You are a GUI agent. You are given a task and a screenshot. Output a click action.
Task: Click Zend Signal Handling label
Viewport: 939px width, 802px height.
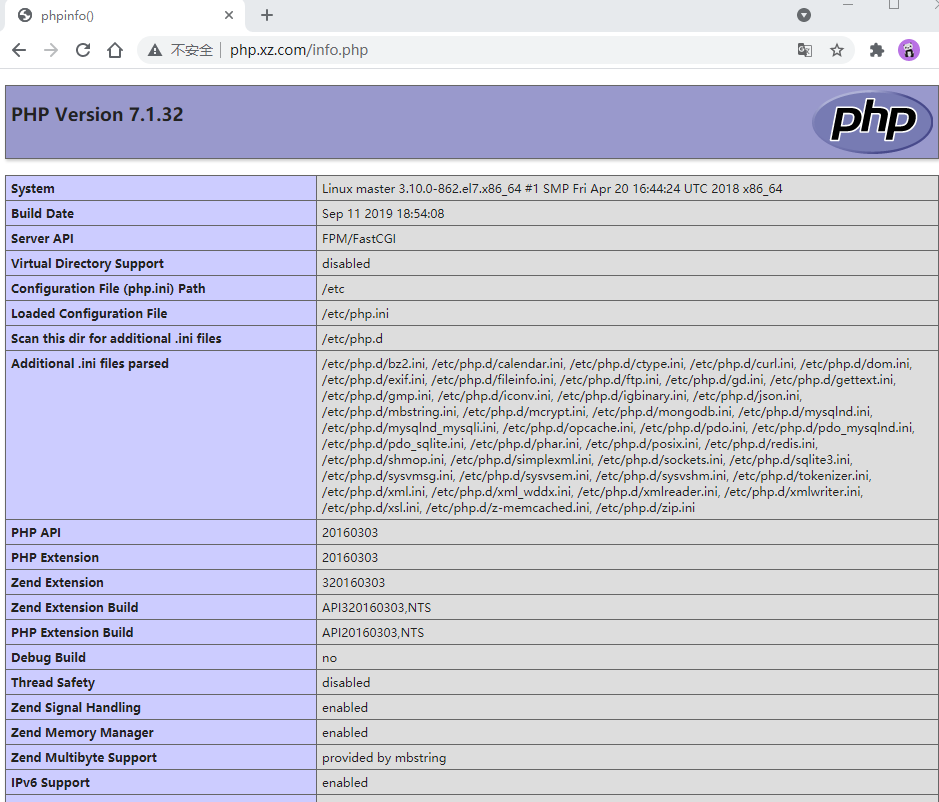click(76, 708)
